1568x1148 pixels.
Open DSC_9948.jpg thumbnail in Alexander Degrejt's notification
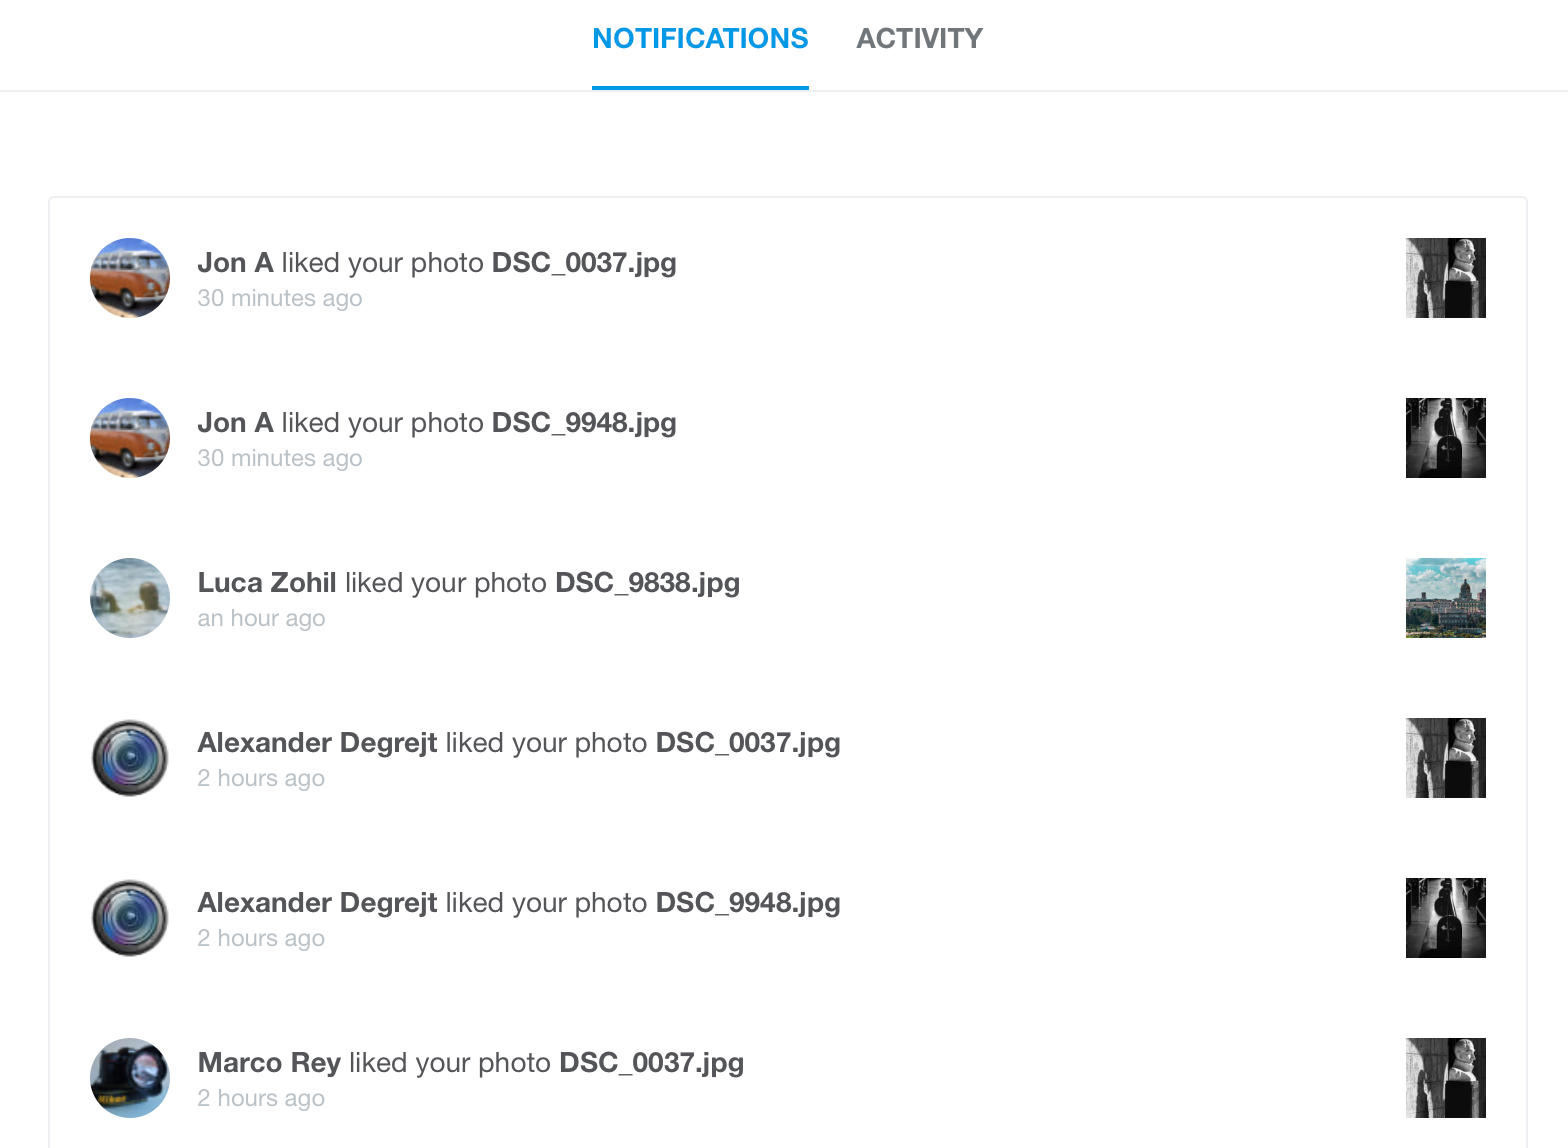coord(1445,918)
